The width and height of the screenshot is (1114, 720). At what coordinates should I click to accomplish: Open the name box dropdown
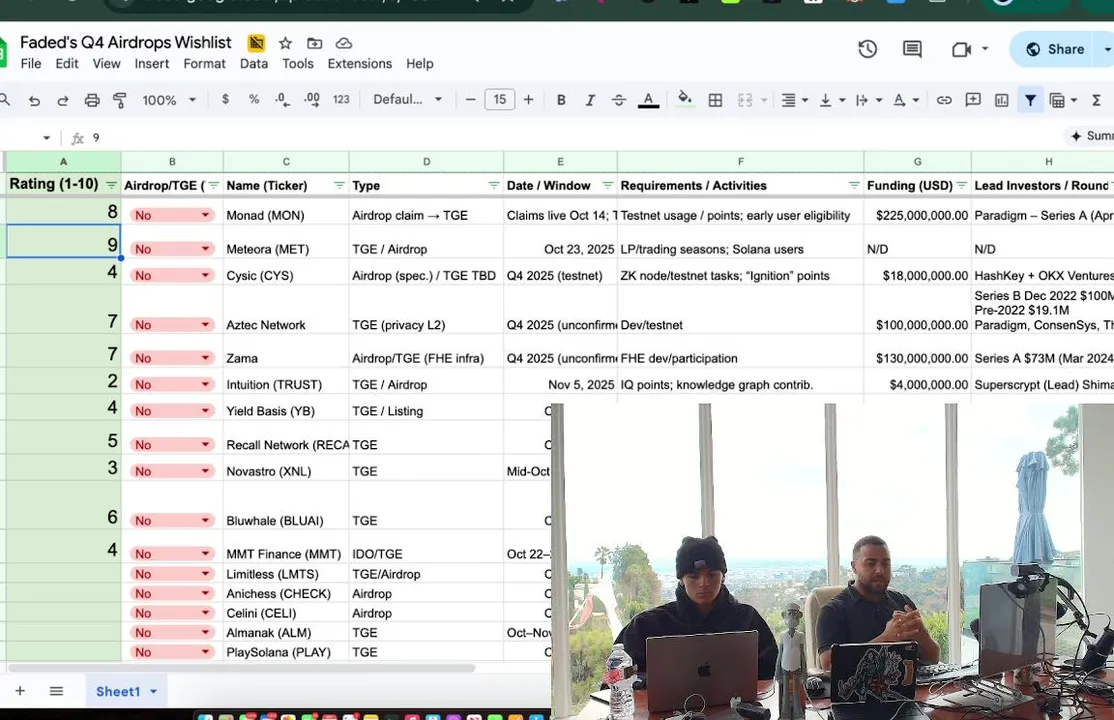46,138
